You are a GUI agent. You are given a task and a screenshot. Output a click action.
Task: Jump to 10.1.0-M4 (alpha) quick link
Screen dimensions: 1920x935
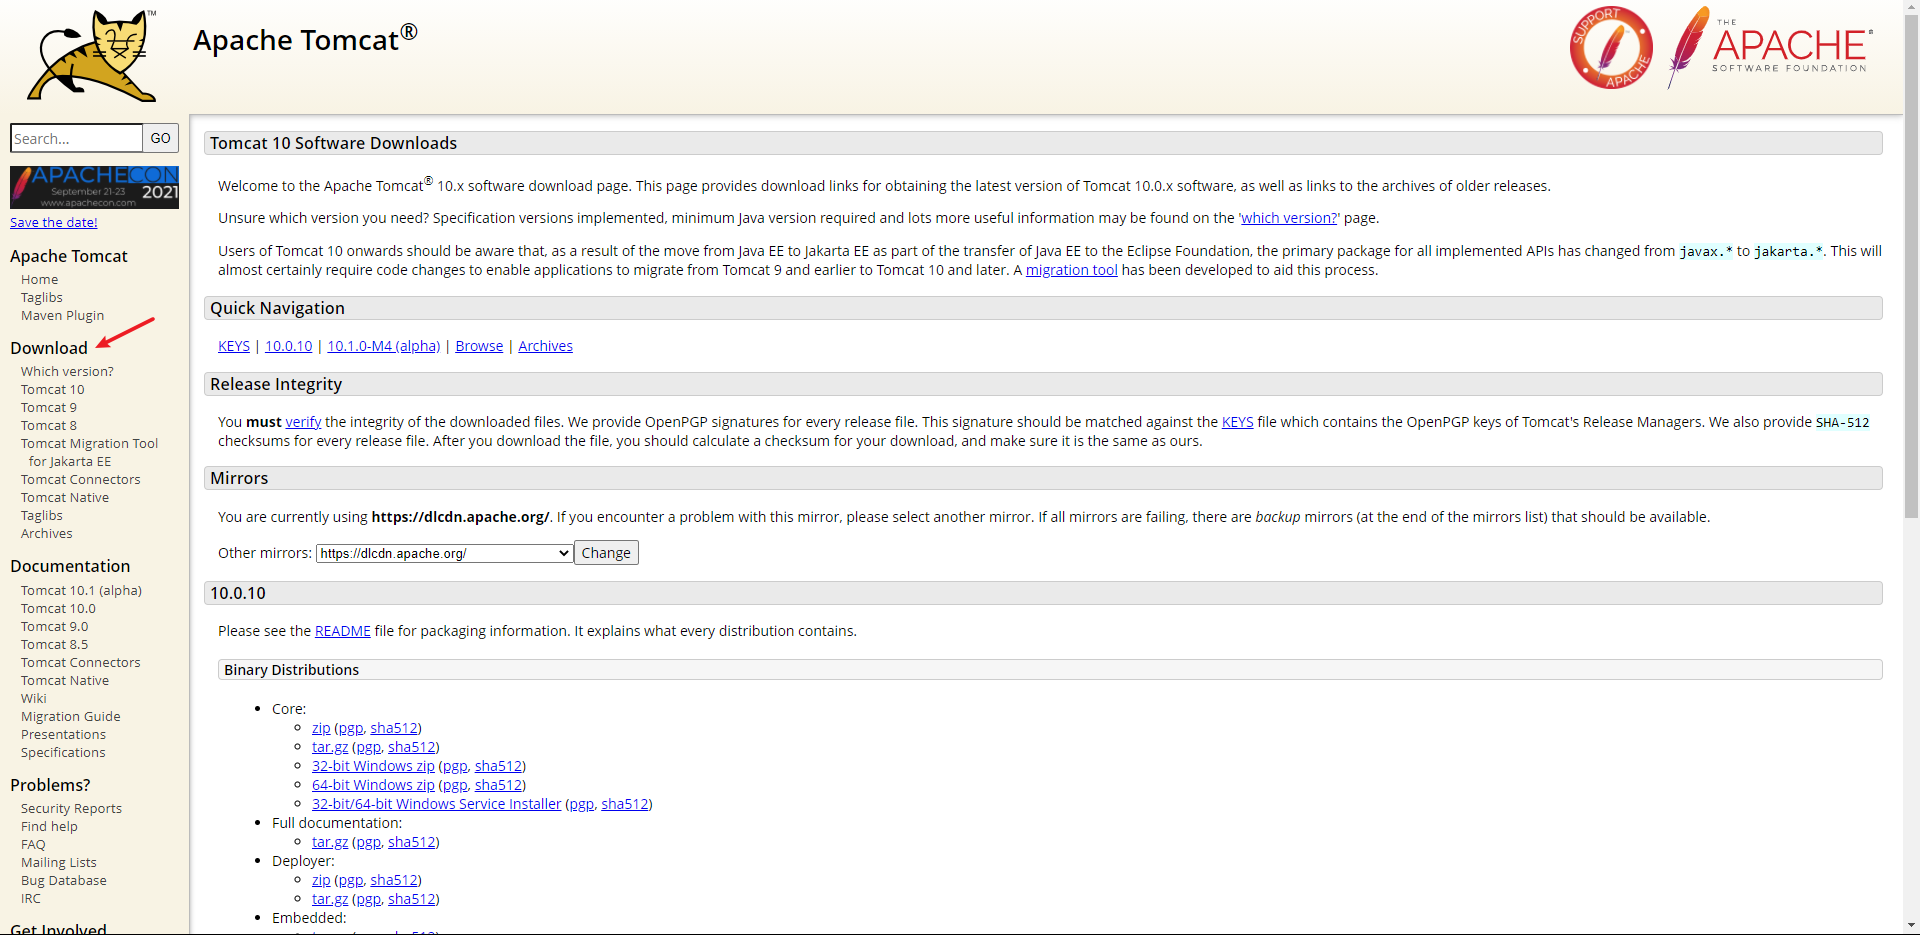coord(384,346)
